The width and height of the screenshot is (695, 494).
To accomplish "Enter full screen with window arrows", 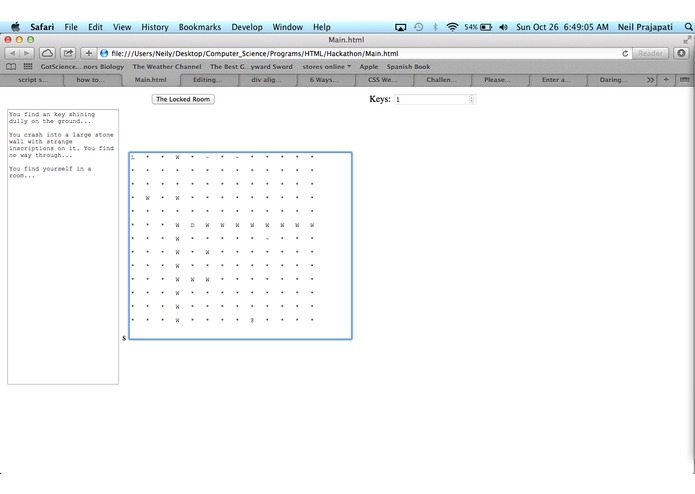I will pyautogui.click(x=687, y=40).
